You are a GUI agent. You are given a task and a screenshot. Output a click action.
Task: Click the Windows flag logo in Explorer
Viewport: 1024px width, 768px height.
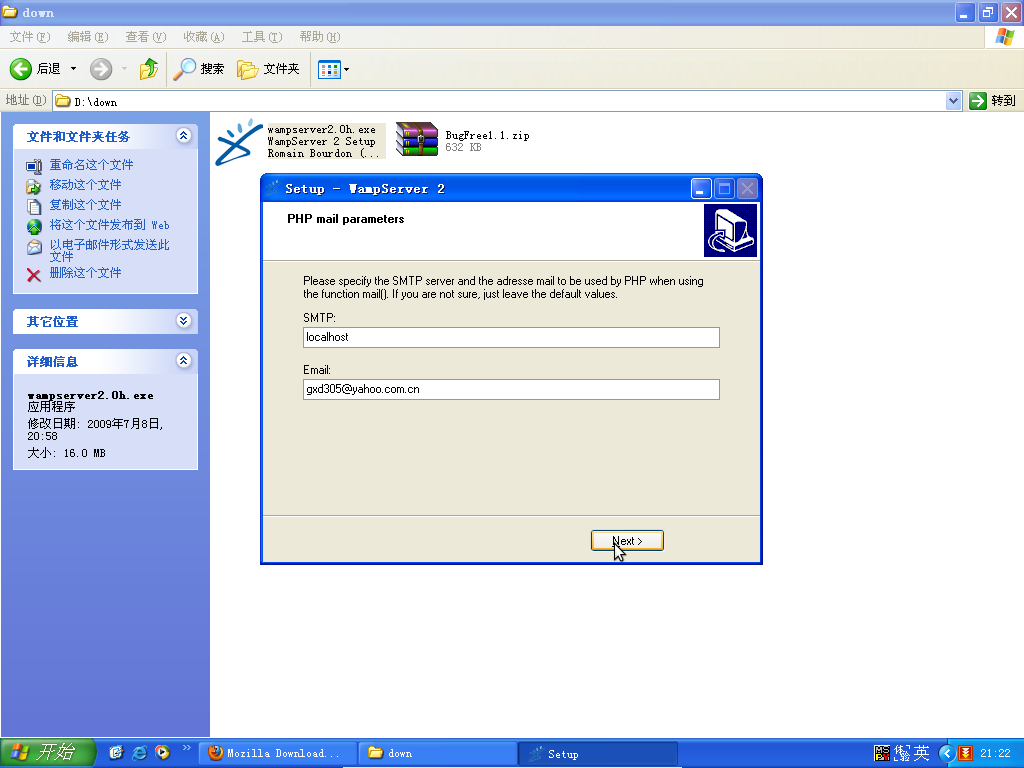coord(1004,37)
